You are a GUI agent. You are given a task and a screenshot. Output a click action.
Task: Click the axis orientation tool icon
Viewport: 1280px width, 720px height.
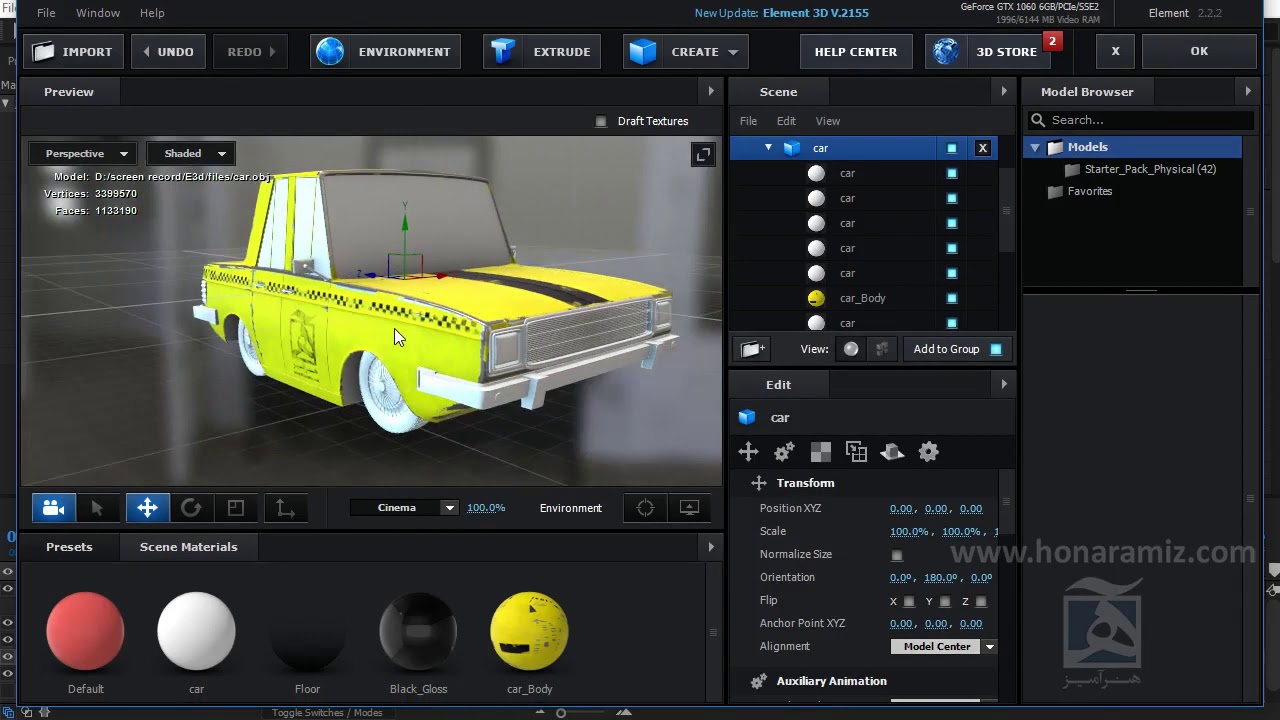[285, 508]
